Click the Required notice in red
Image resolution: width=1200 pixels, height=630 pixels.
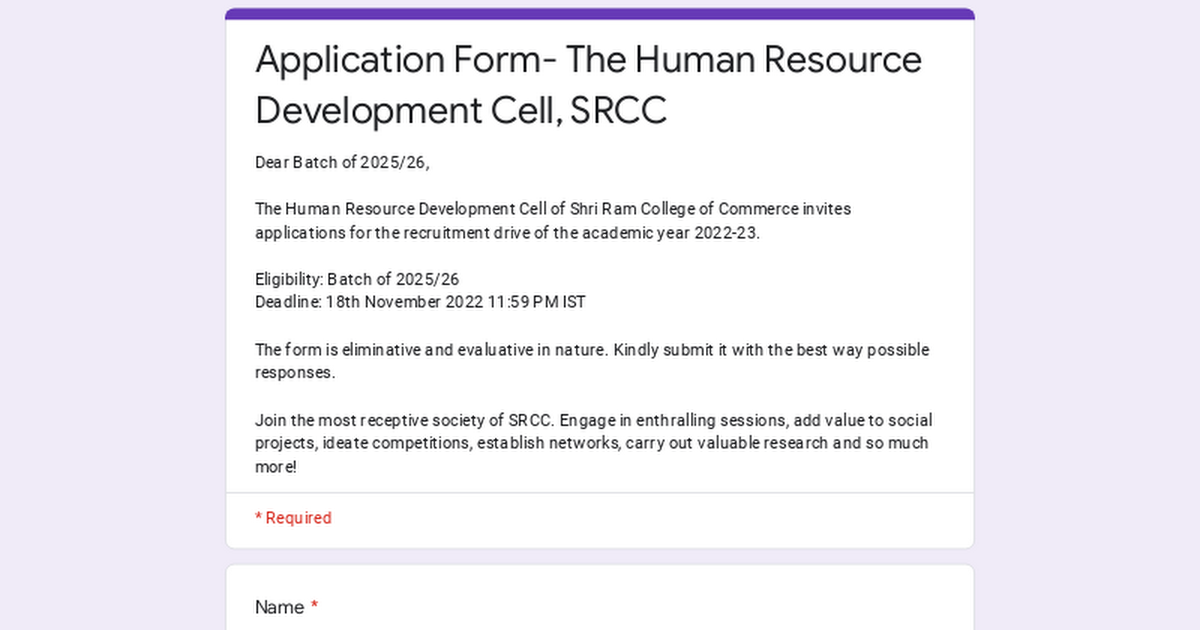click(x=292, y=517)
